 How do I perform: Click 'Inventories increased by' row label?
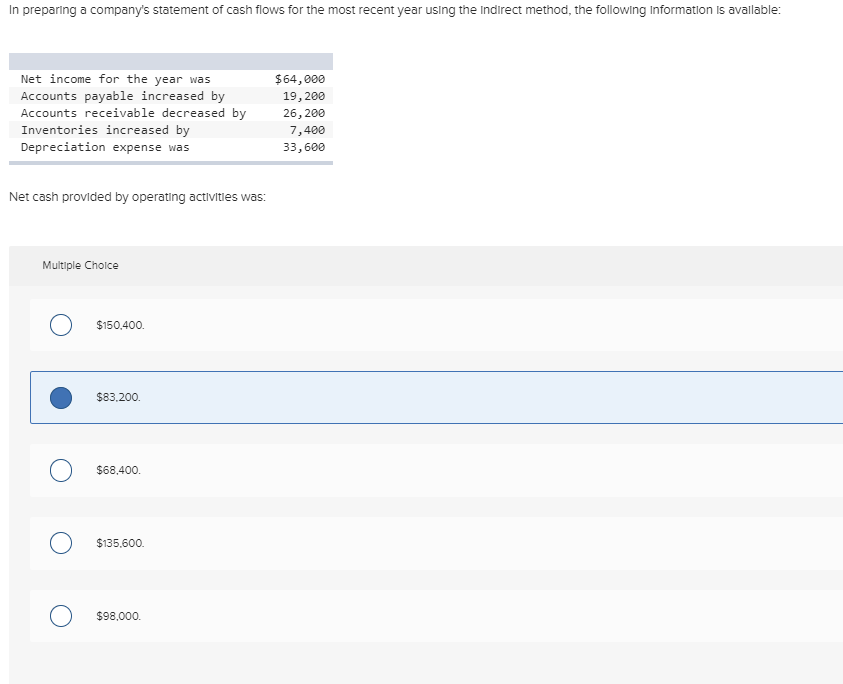pyautogui.click(x=105, y=130)
